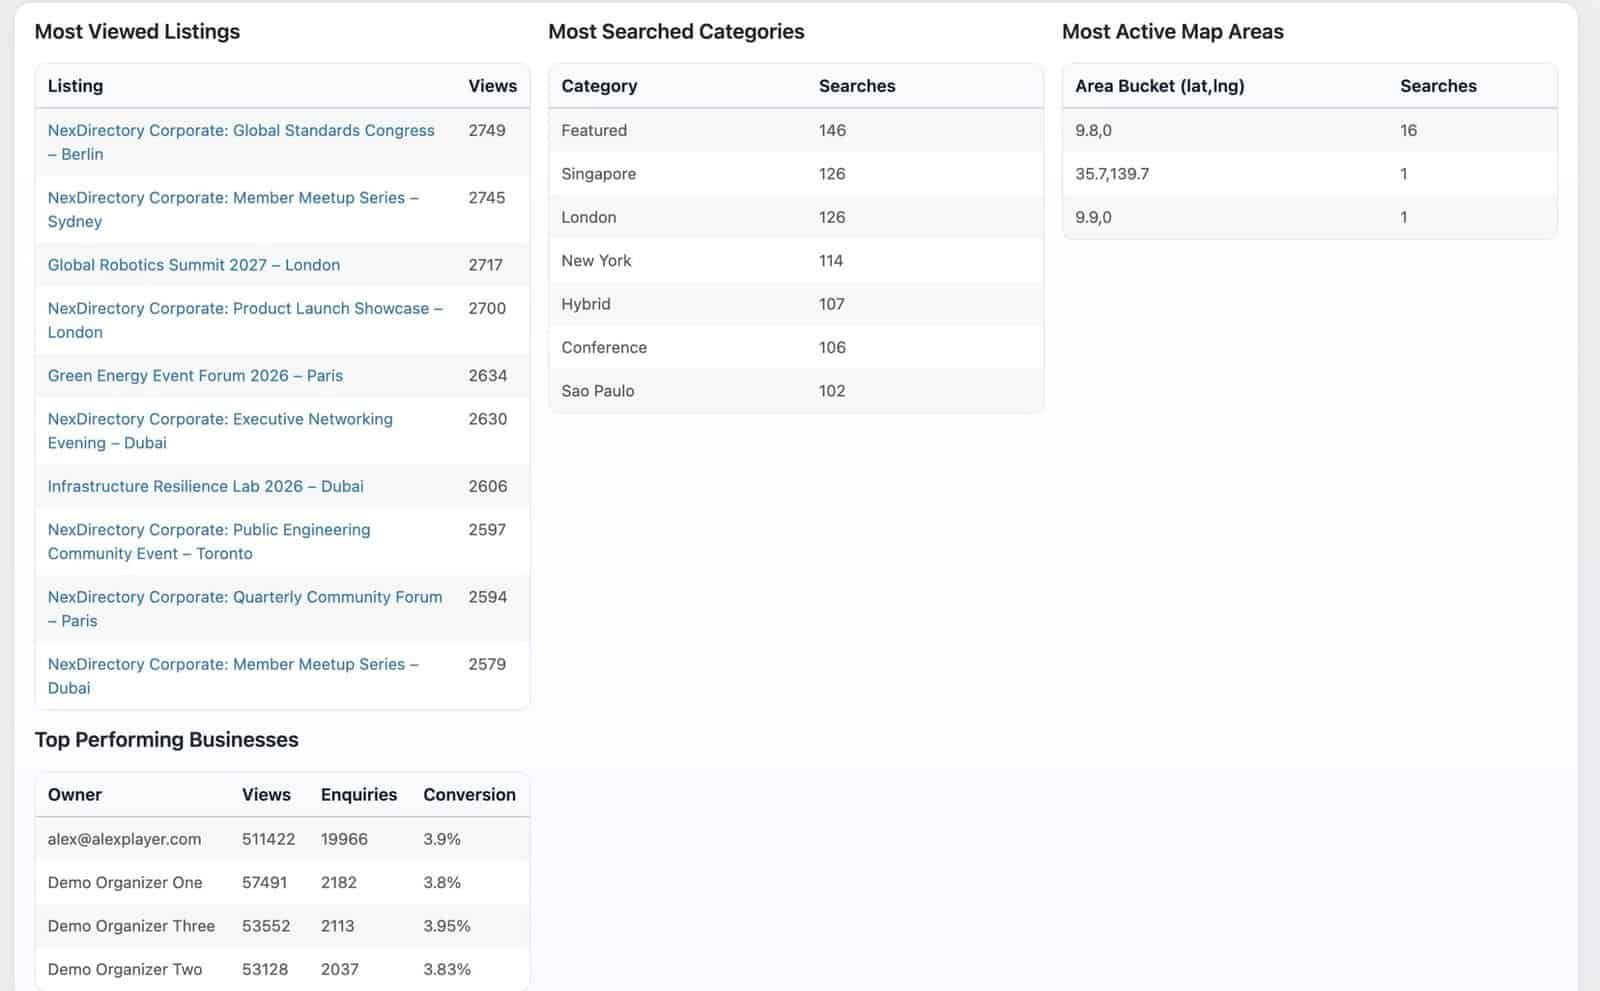The image size is (1600, 991).
Task: Click the Views column header in Most Viewed Listings
Action: coord(492,86)
